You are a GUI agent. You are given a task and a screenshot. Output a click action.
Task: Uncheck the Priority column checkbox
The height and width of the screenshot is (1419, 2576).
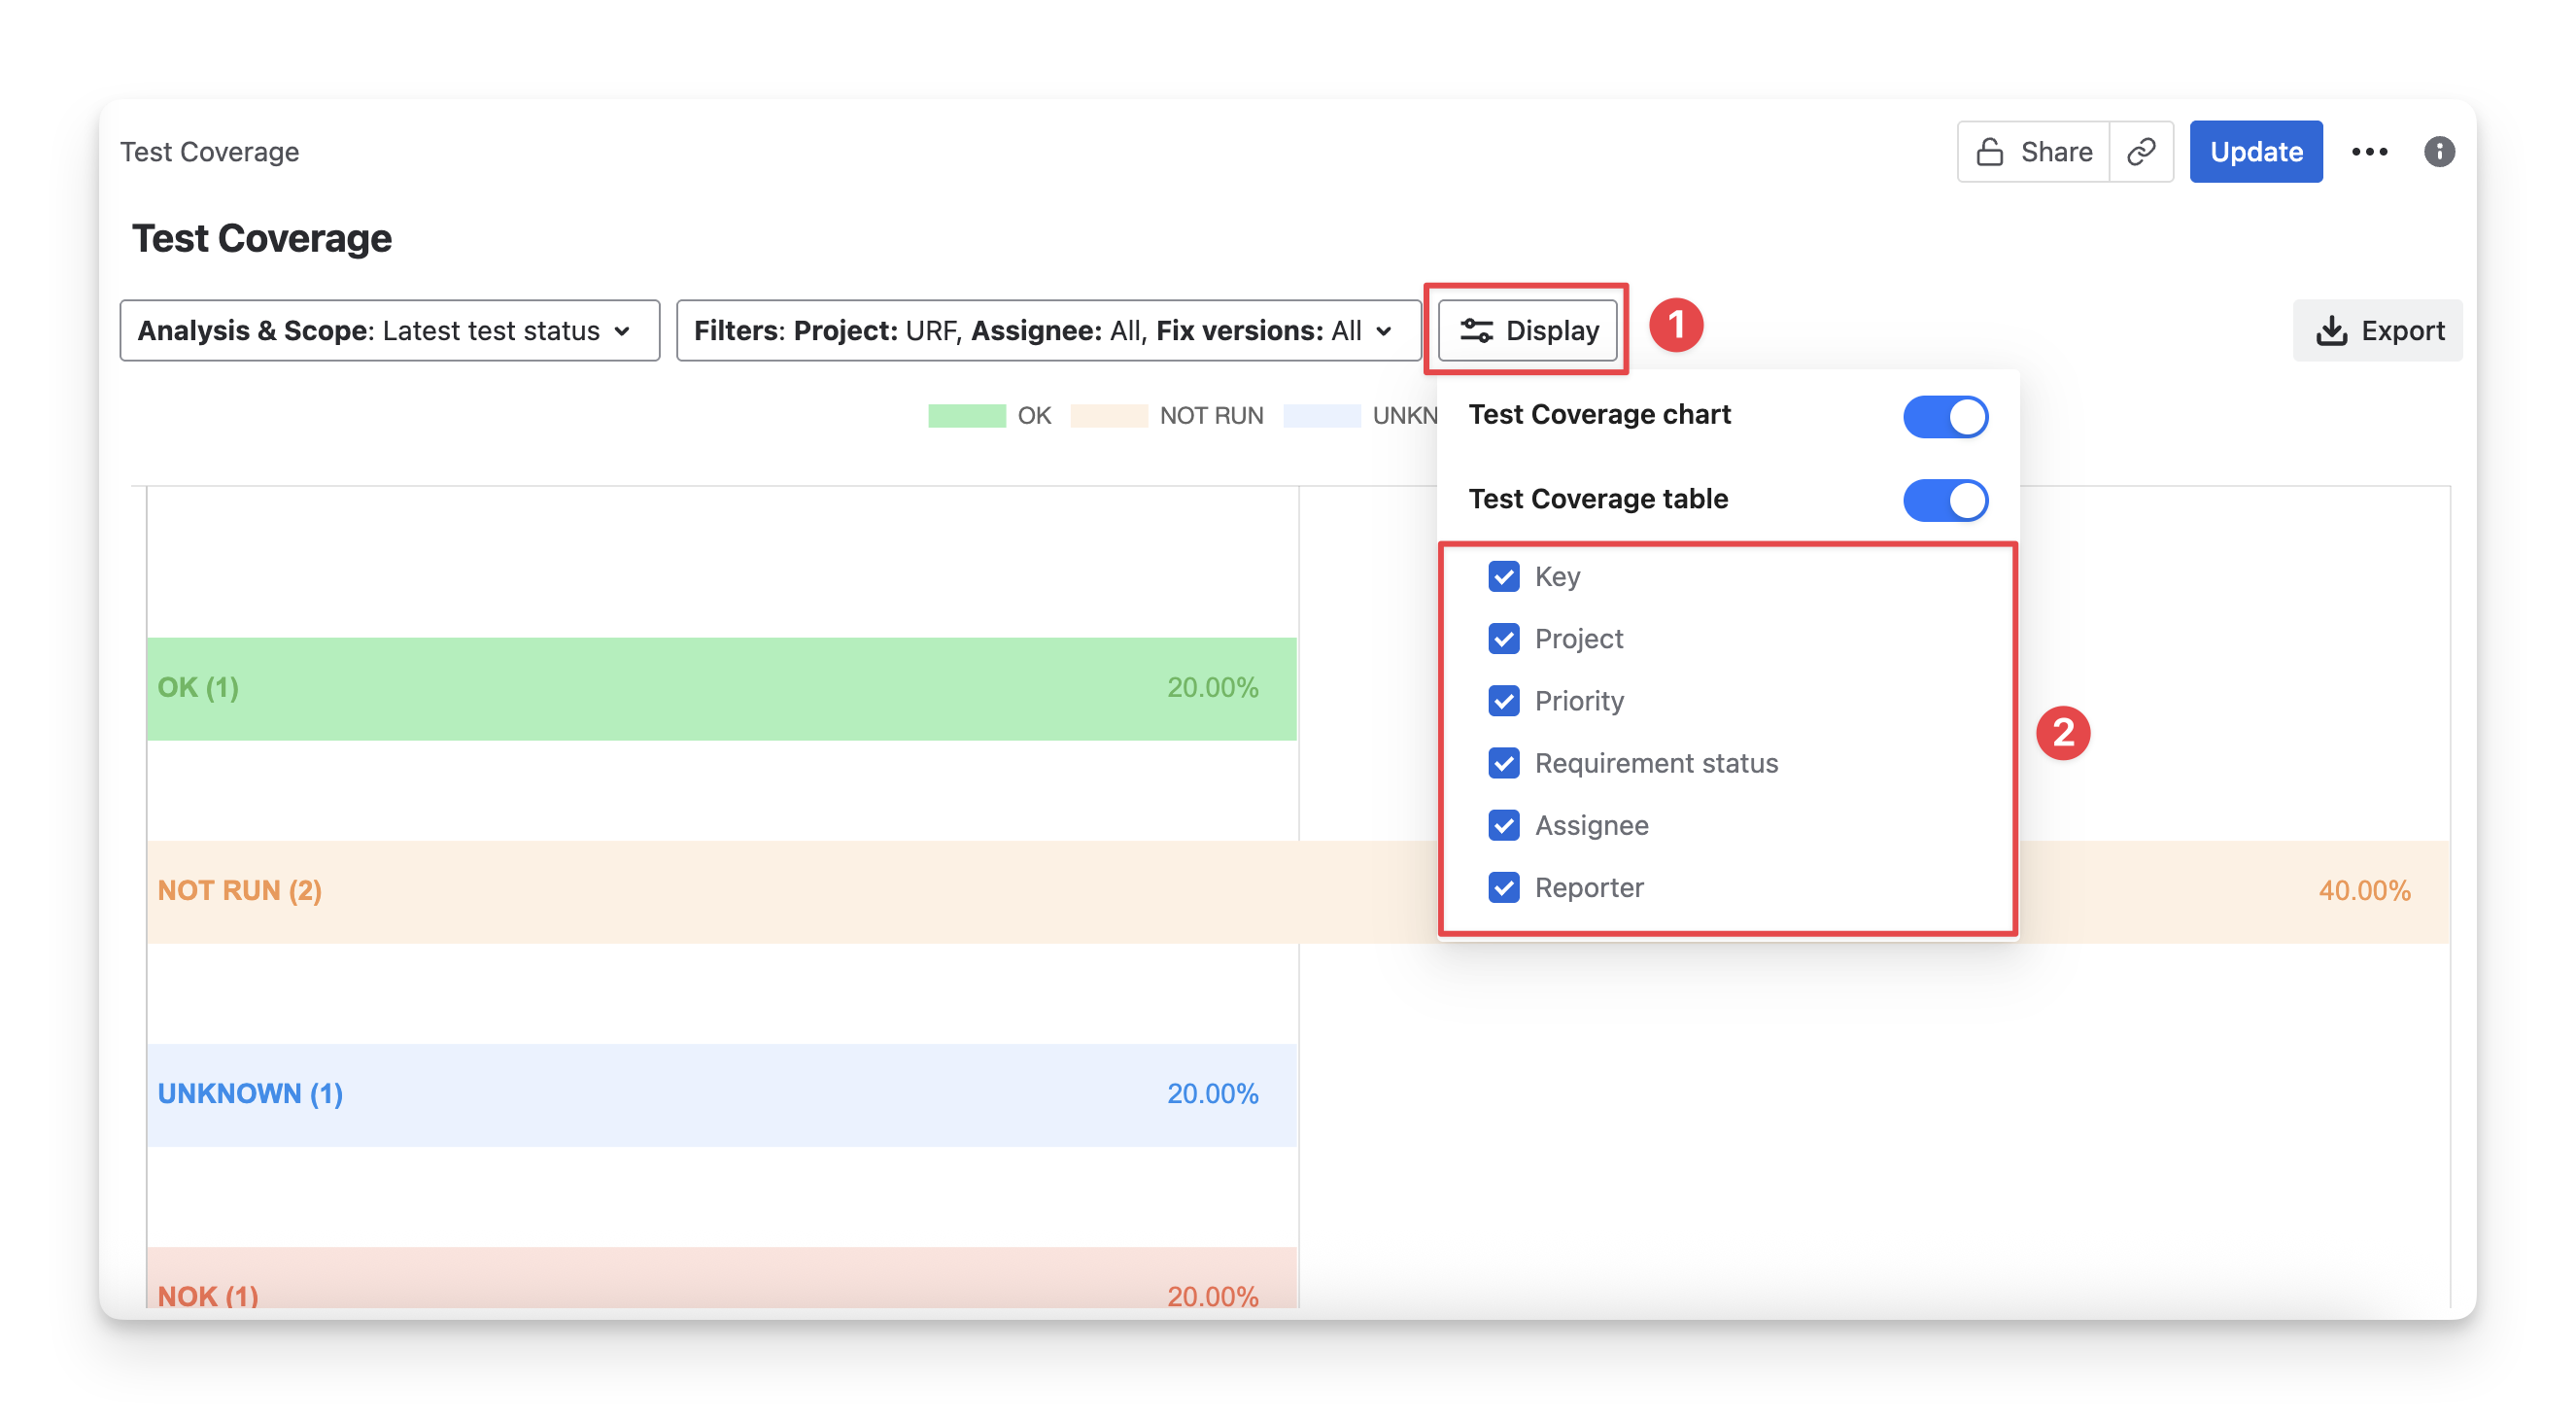[1503, 701]
